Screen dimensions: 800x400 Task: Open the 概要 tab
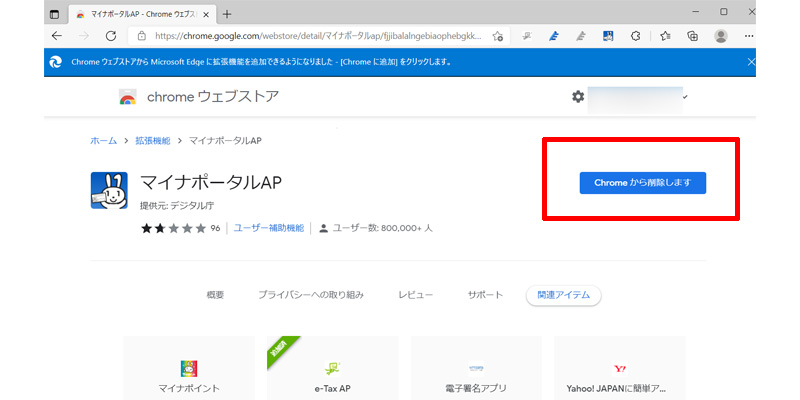pyautogui.click(x=215, y=295)
